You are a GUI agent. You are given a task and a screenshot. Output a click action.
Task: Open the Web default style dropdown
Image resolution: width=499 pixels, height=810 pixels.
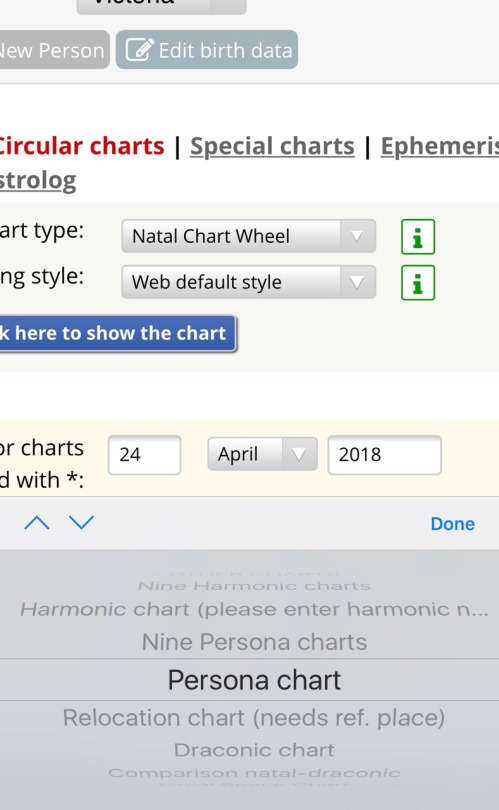point(248,282)
